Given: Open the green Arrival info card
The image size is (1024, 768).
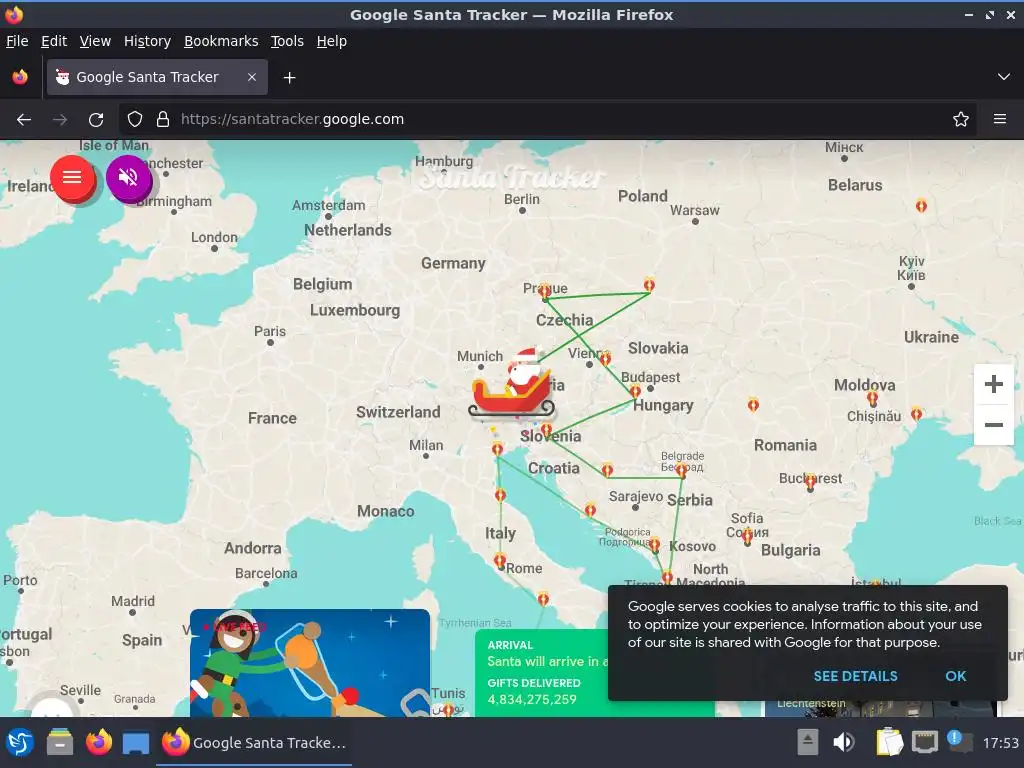Looking at the screenshot, I should (x=541, y=673).
